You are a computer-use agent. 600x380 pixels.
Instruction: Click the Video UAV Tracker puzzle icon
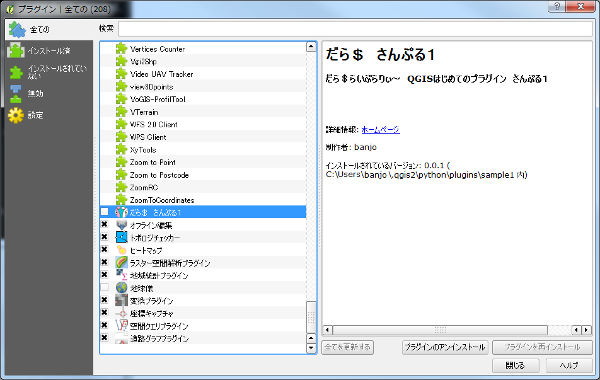(121, 74)
